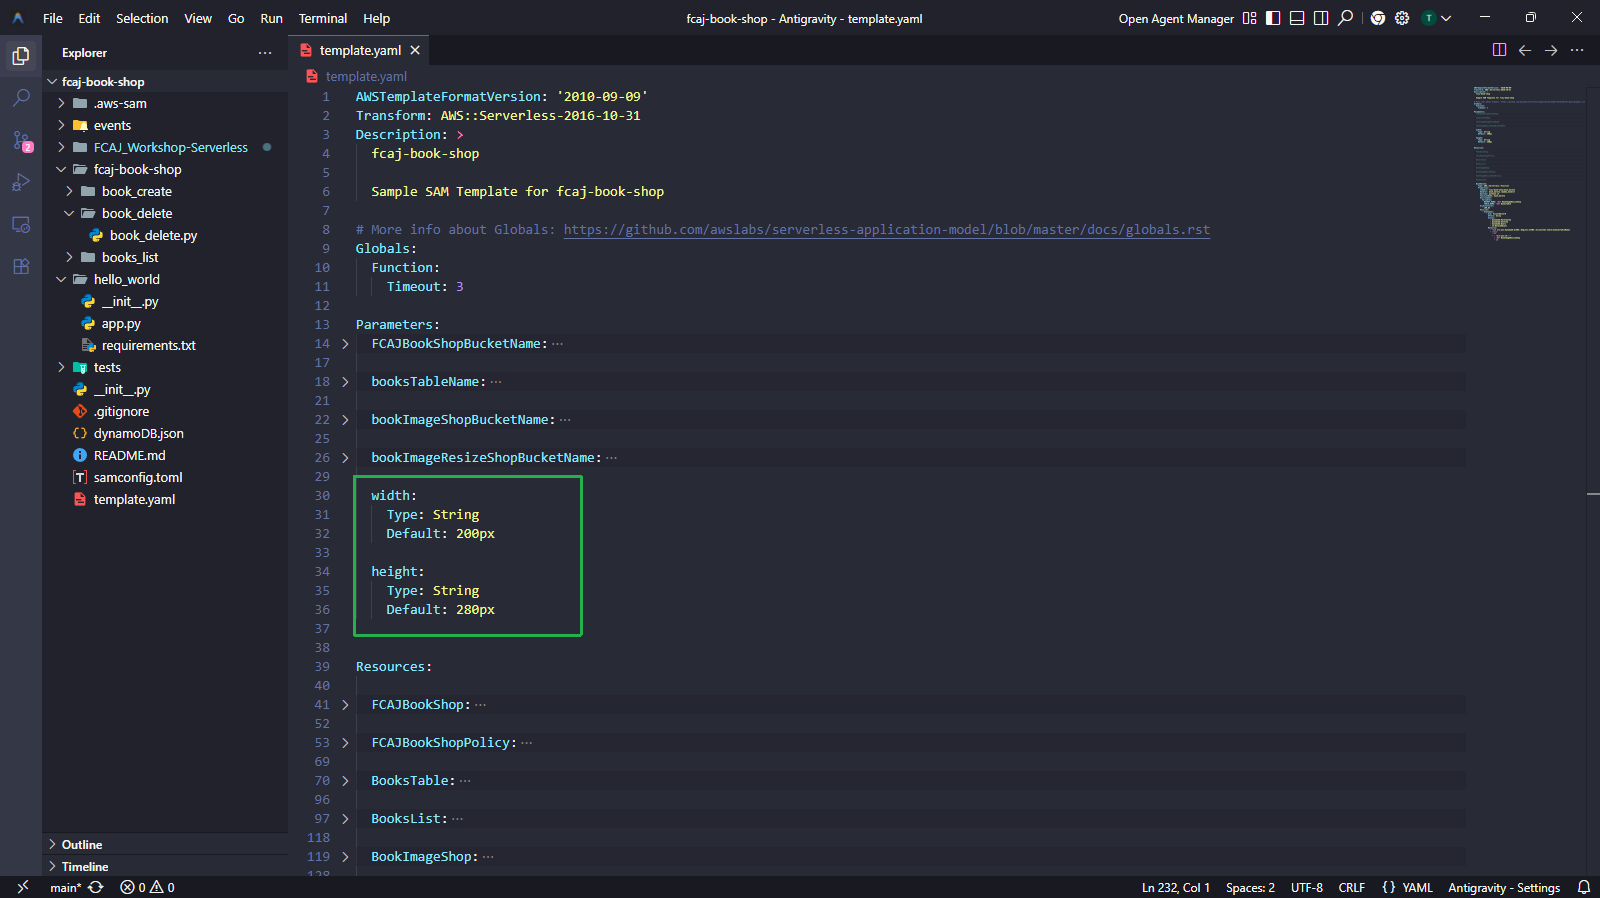This screenshot has width=1600, height=898.
Task: Open notifications bell in status bar
Action: point(1584,888)
